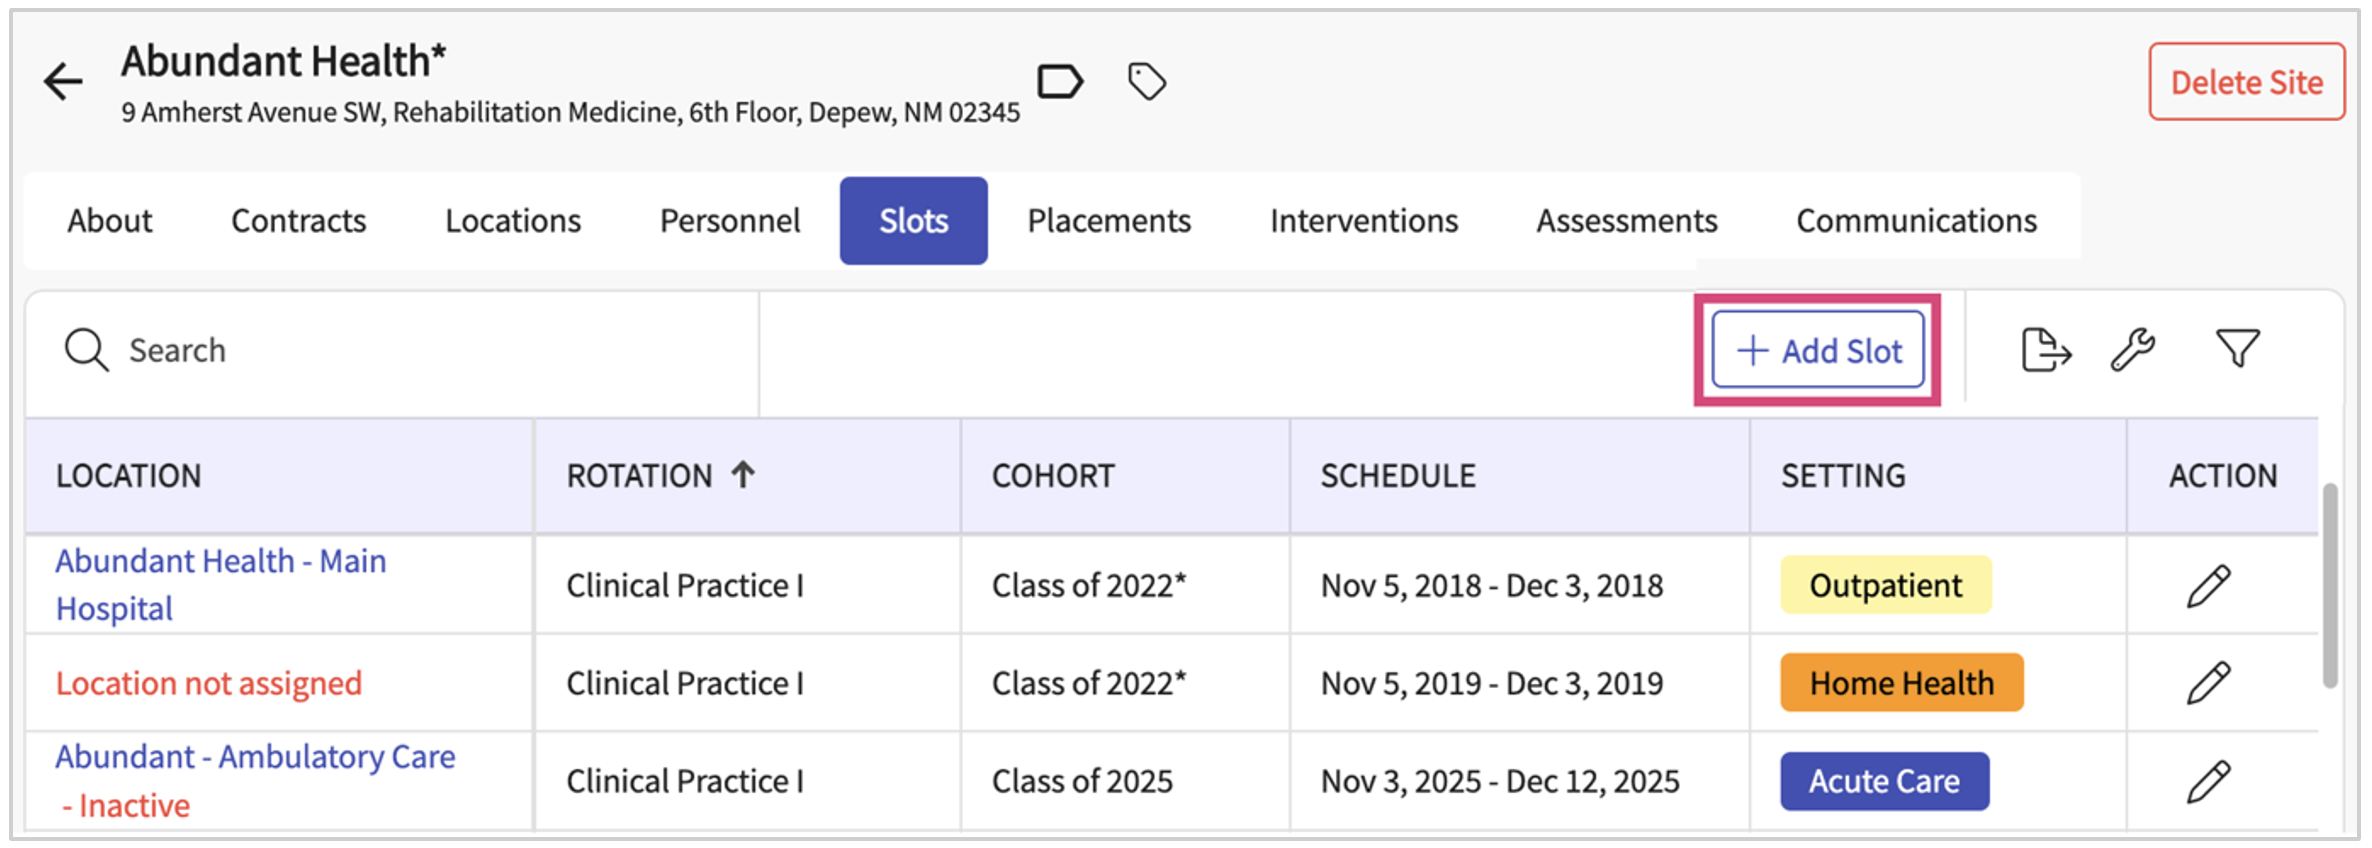This screenshot has height=848, width=2372.
Task: Click the Delete Site button
Action: coord(2246,82)
